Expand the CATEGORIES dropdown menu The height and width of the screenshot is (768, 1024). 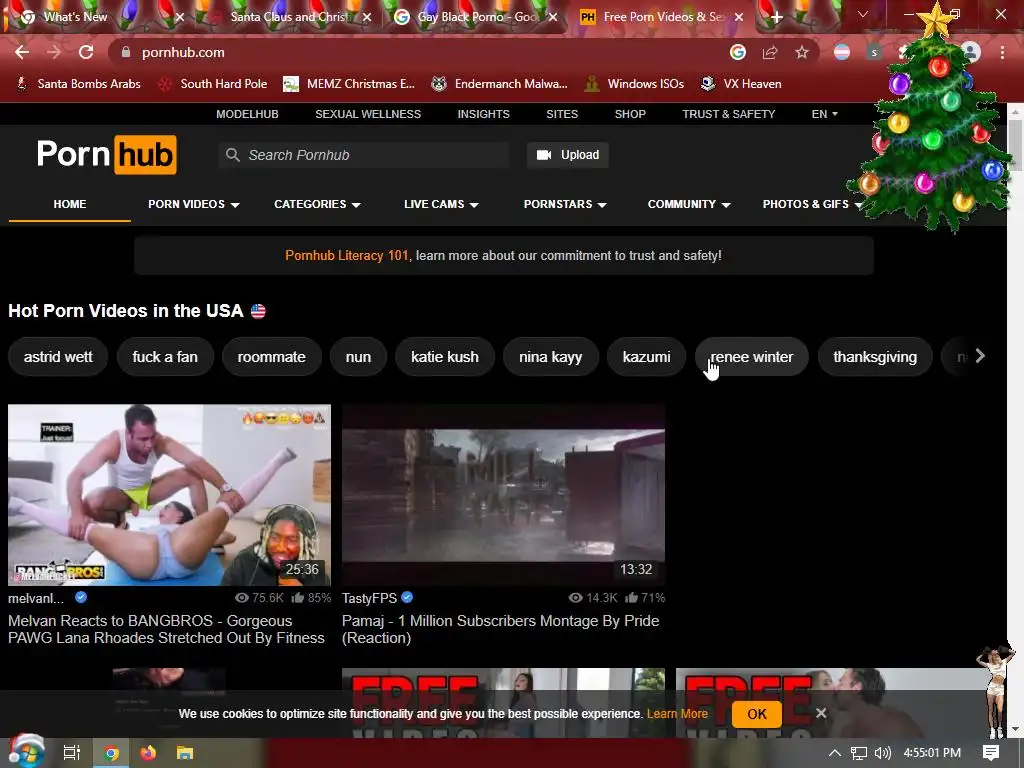(317, 204)
